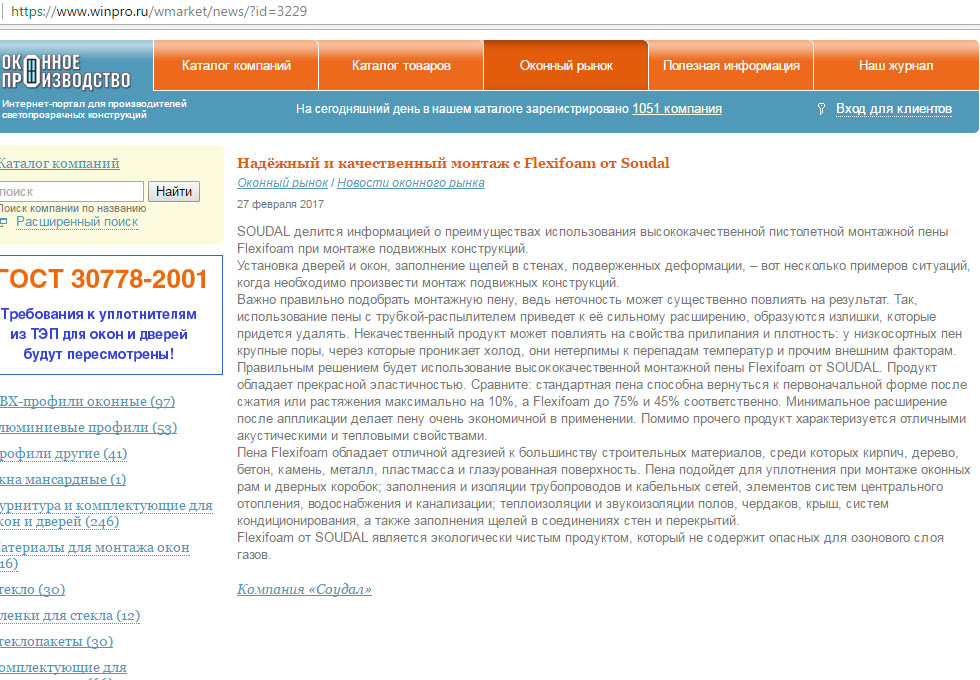Screen dimensions: 980x680
Task: Open the ГОСТ 30778-2001 banner
Action: (111, 314)
